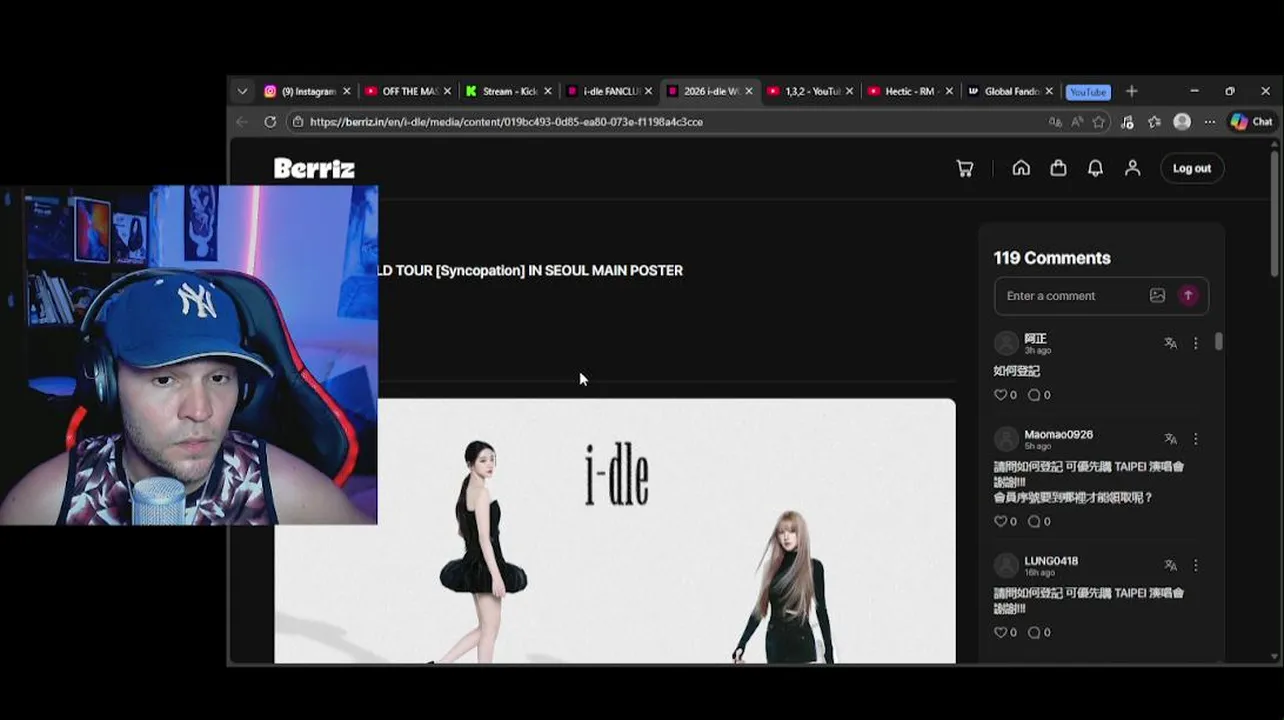Open 阿正's profile avatar
Image resolution: width=1284 pixels, height=720 pixels.
(1006, 343)
